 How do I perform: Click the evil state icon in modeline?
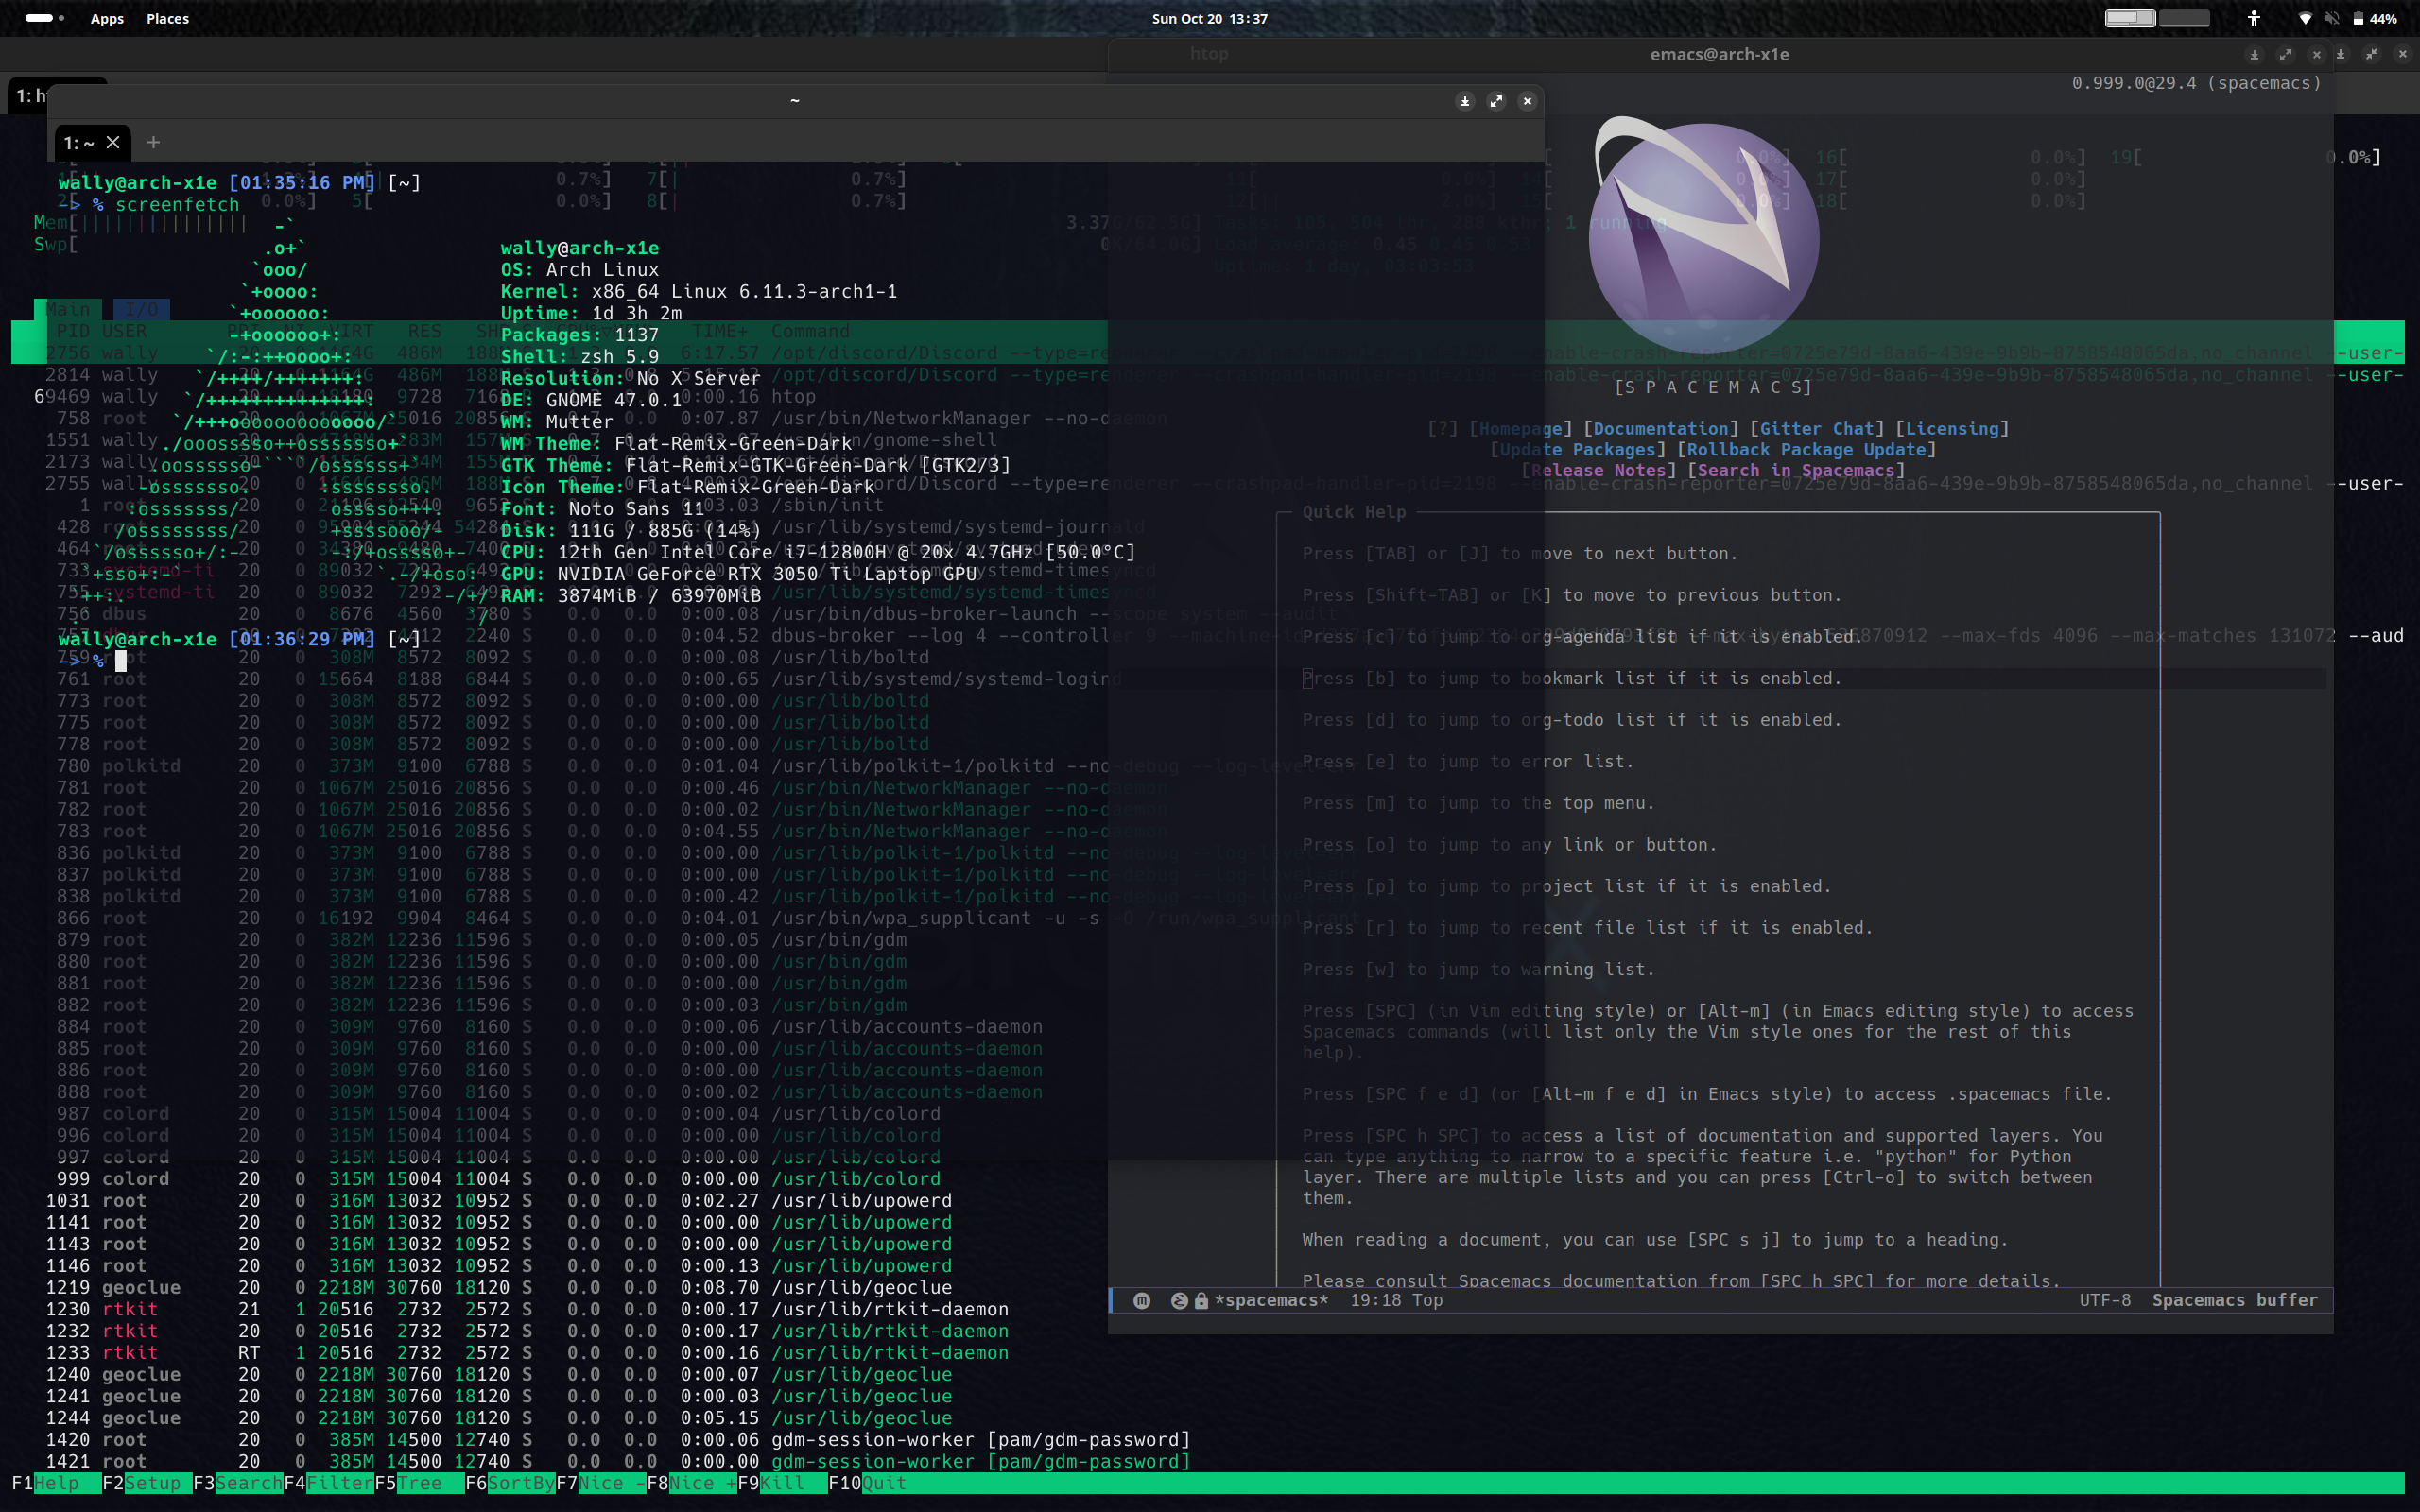click(x=1141, y=1300)
